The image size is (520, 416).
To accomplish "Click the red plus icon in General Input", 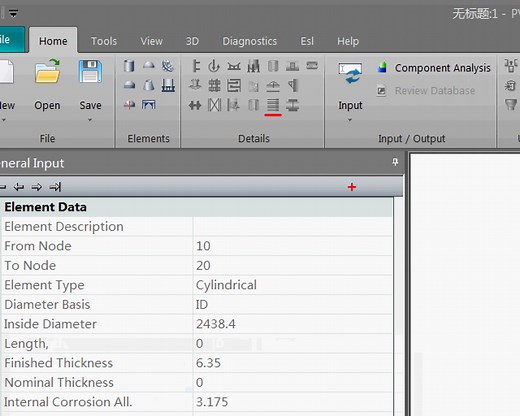I will 352,187.
